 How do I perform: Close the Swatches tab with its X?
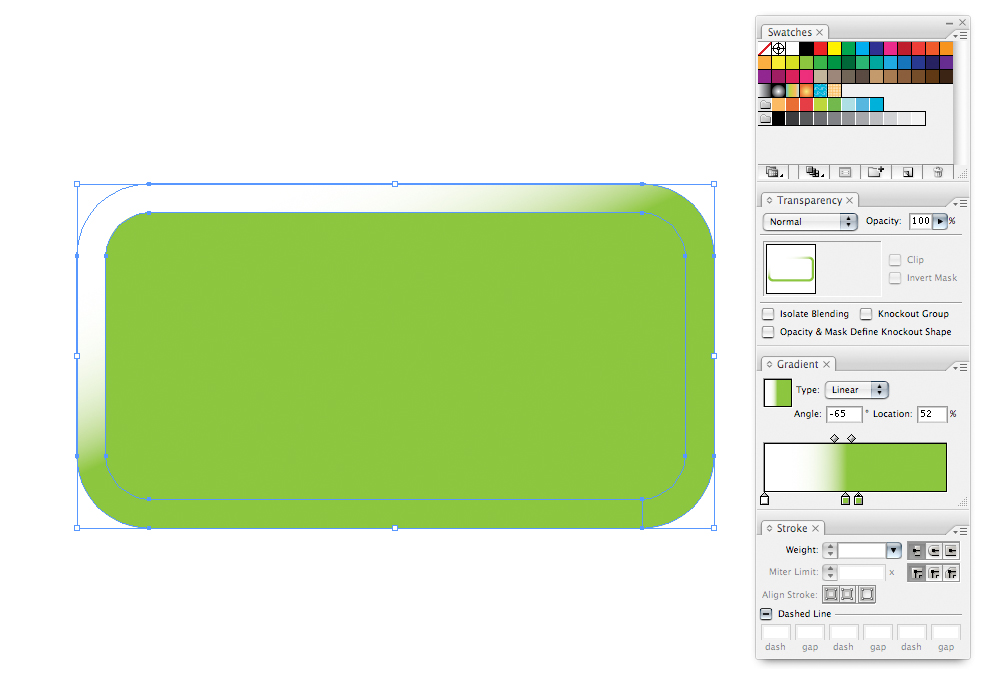[x=820, y=32]
